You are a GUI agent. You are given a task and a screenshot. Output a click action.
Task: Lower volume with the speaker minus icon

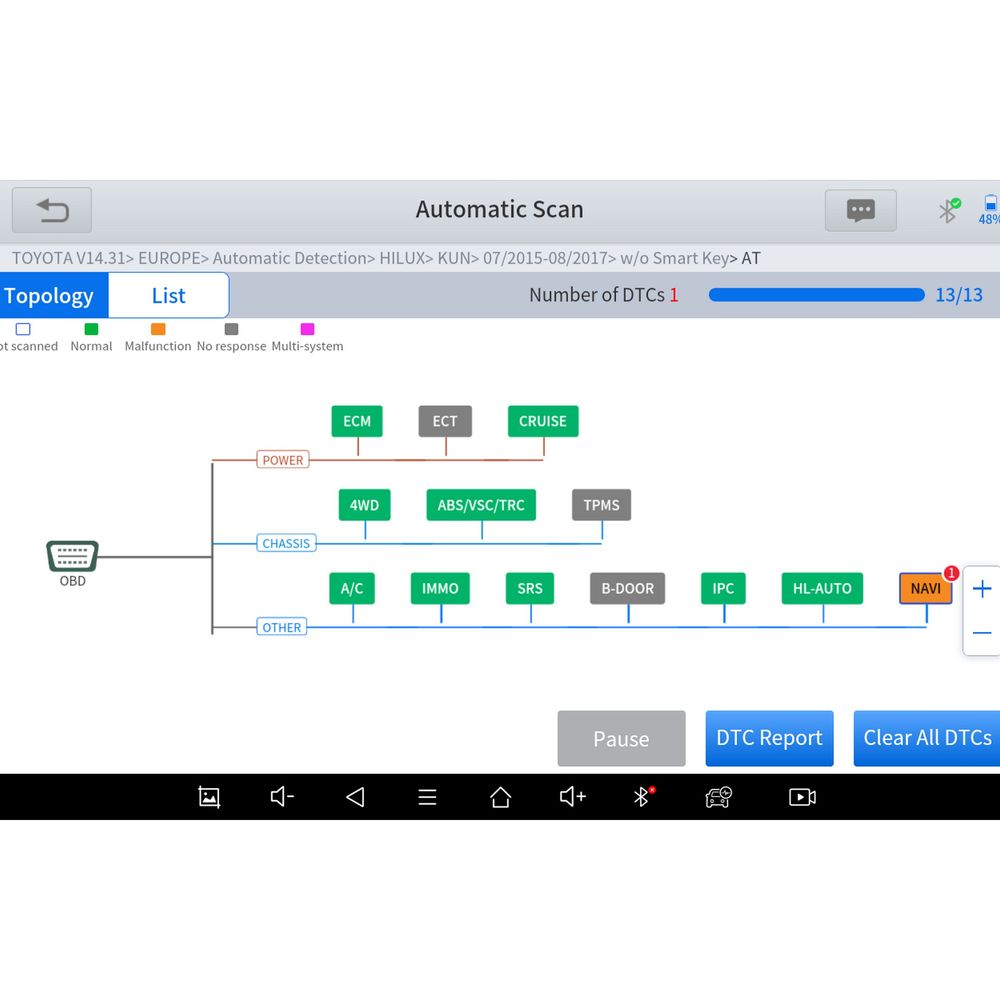(x=282, y=797)
